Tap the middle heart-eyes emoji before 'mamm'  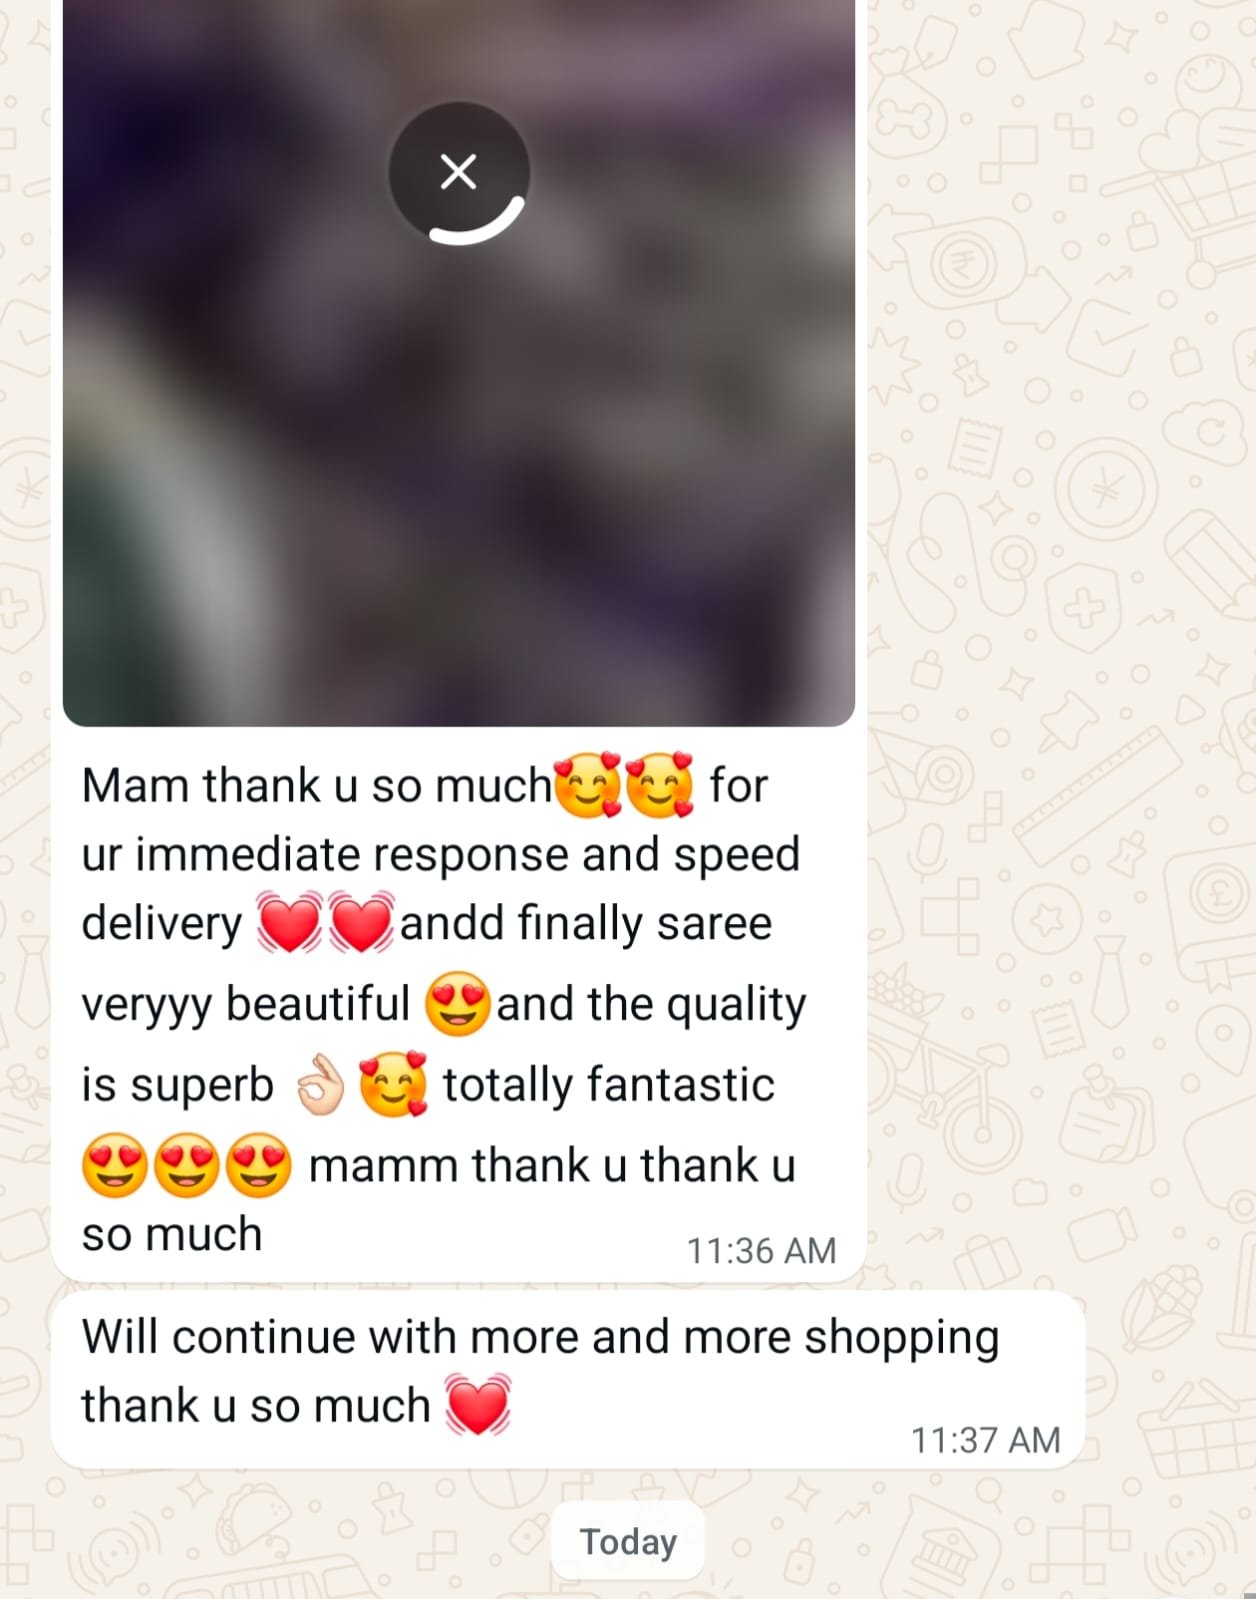tap(187, 1166)
